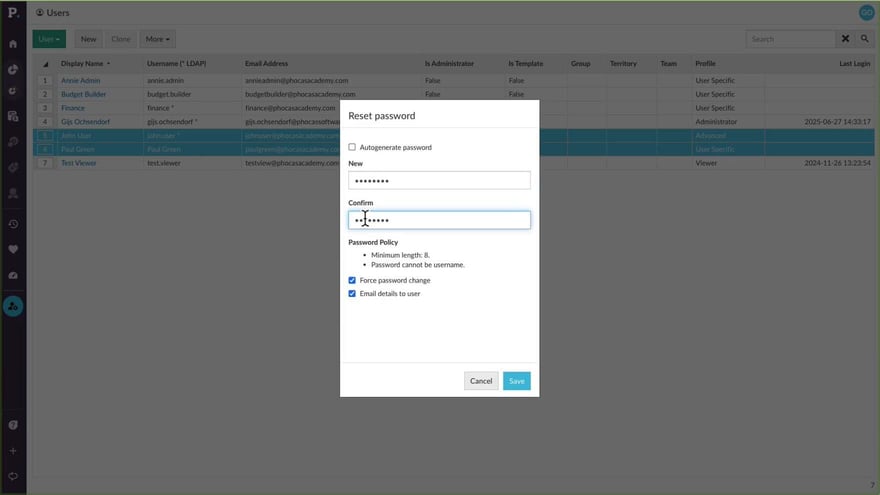The height and width of the screenshot is (495, 880).
Task: Open the highlighted user administration icon
Action: (x=13, y=306)
